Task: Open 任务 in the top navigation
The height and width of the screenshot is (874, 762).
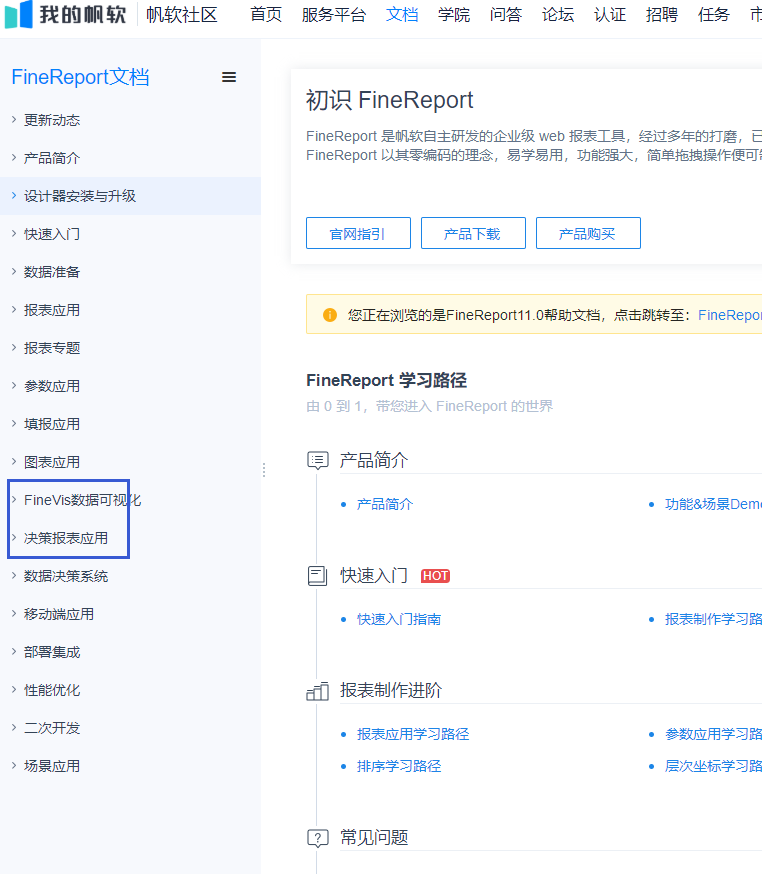Action: 714,14
